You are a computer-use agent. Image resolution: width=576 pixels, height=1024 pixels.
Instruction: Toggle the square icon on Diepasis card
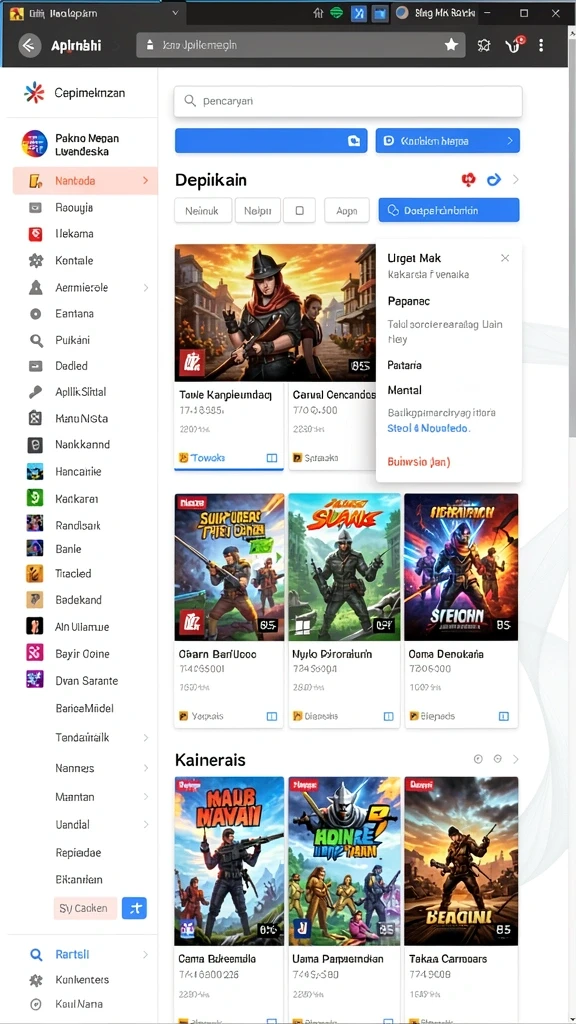pos(389,716)
